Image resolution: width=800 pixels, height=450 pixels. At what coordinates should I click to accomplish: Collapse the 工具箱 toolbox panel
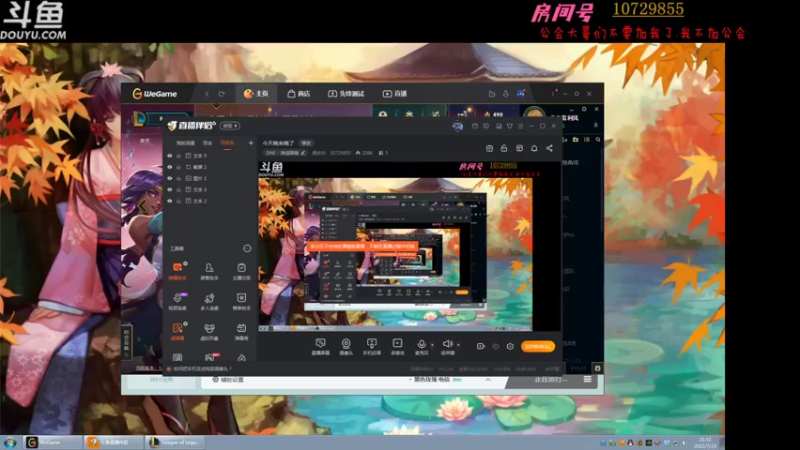(247, 248)
